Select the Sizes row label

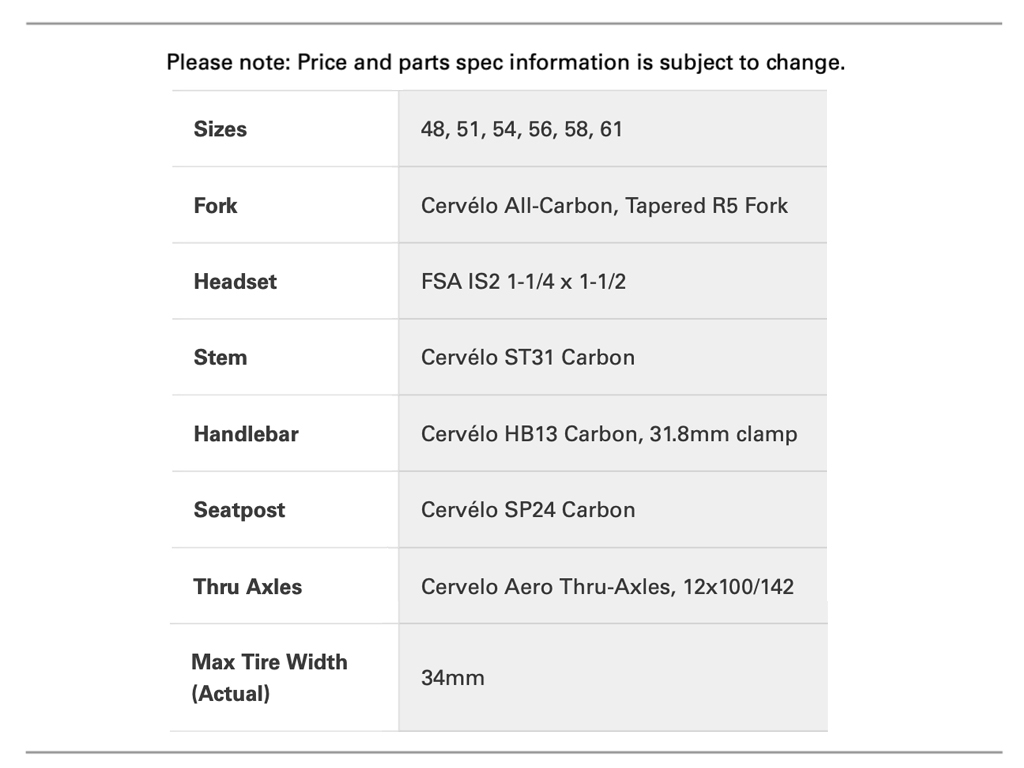220,129
